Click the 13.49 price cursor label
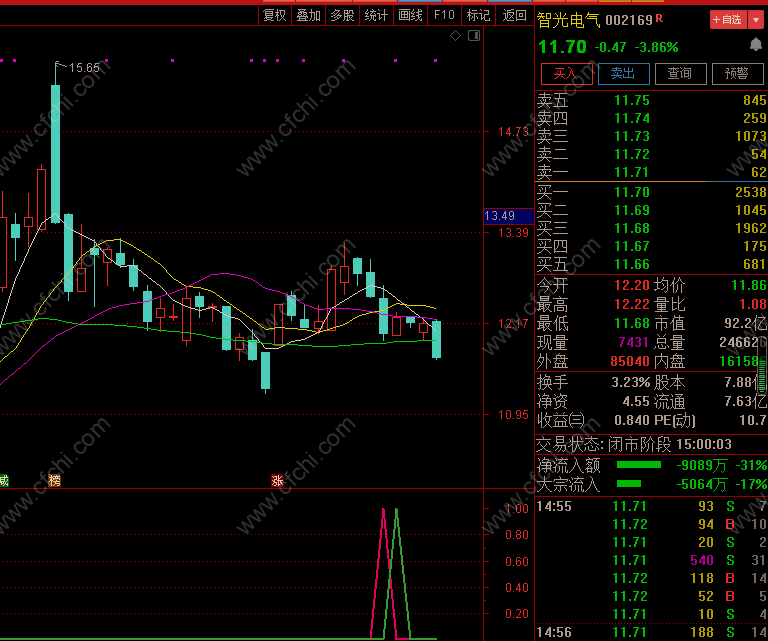The image size is (768, 641). [508, 216]
